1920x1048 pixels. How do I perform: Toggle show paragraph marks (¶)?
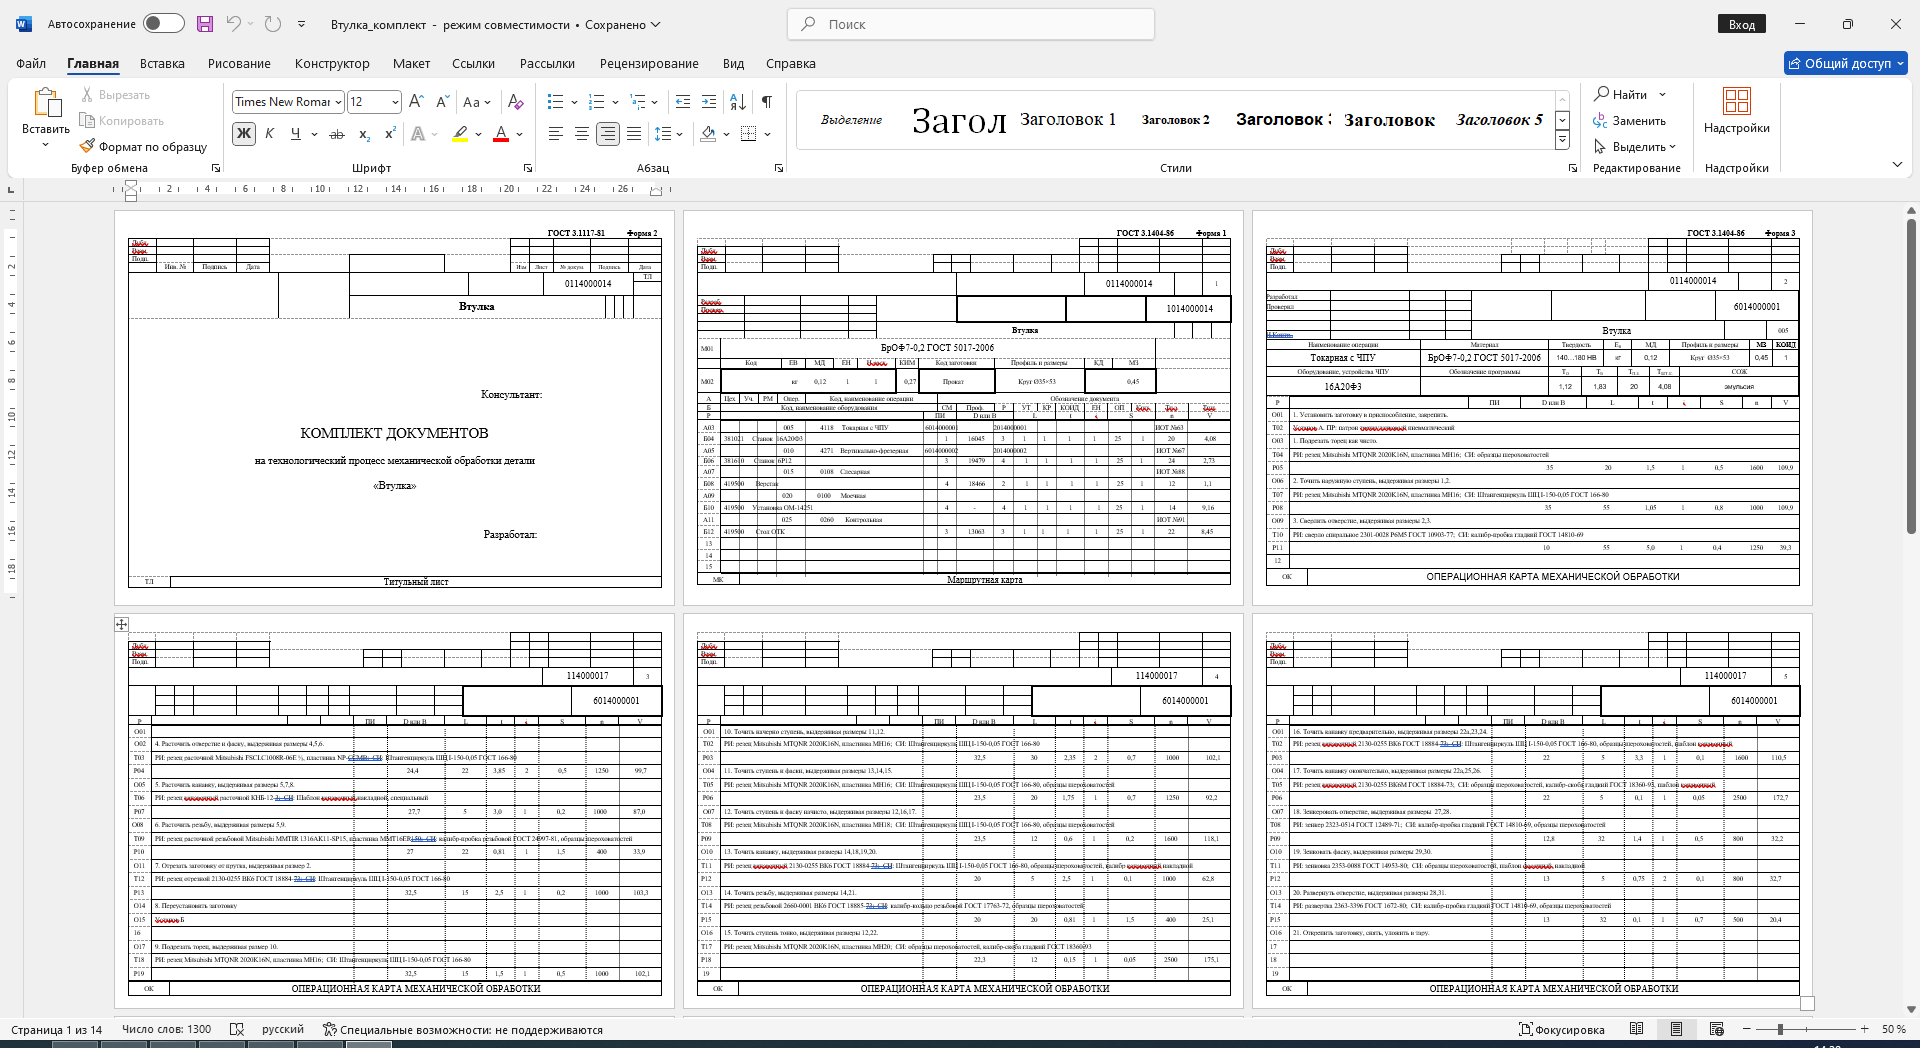pos(767,101)
